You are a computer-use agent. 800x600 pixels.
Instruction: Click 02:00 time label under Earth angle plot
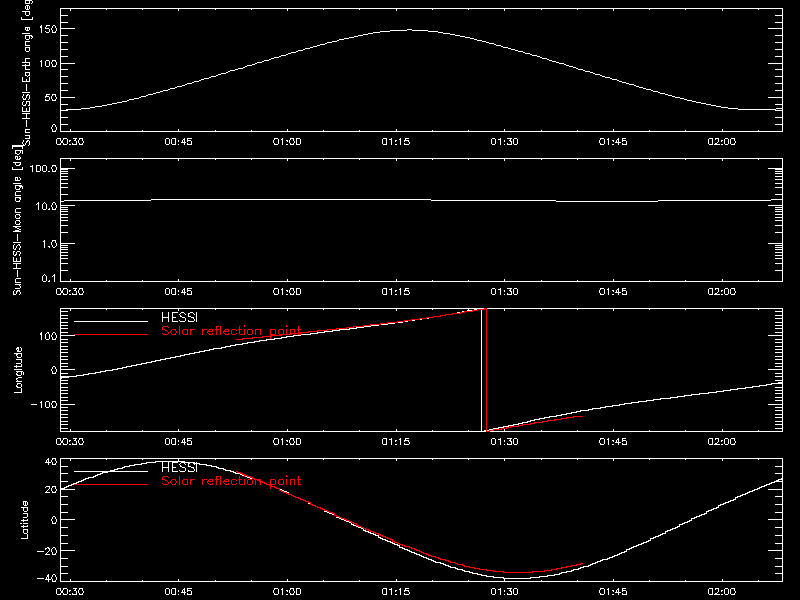(722, 142)
